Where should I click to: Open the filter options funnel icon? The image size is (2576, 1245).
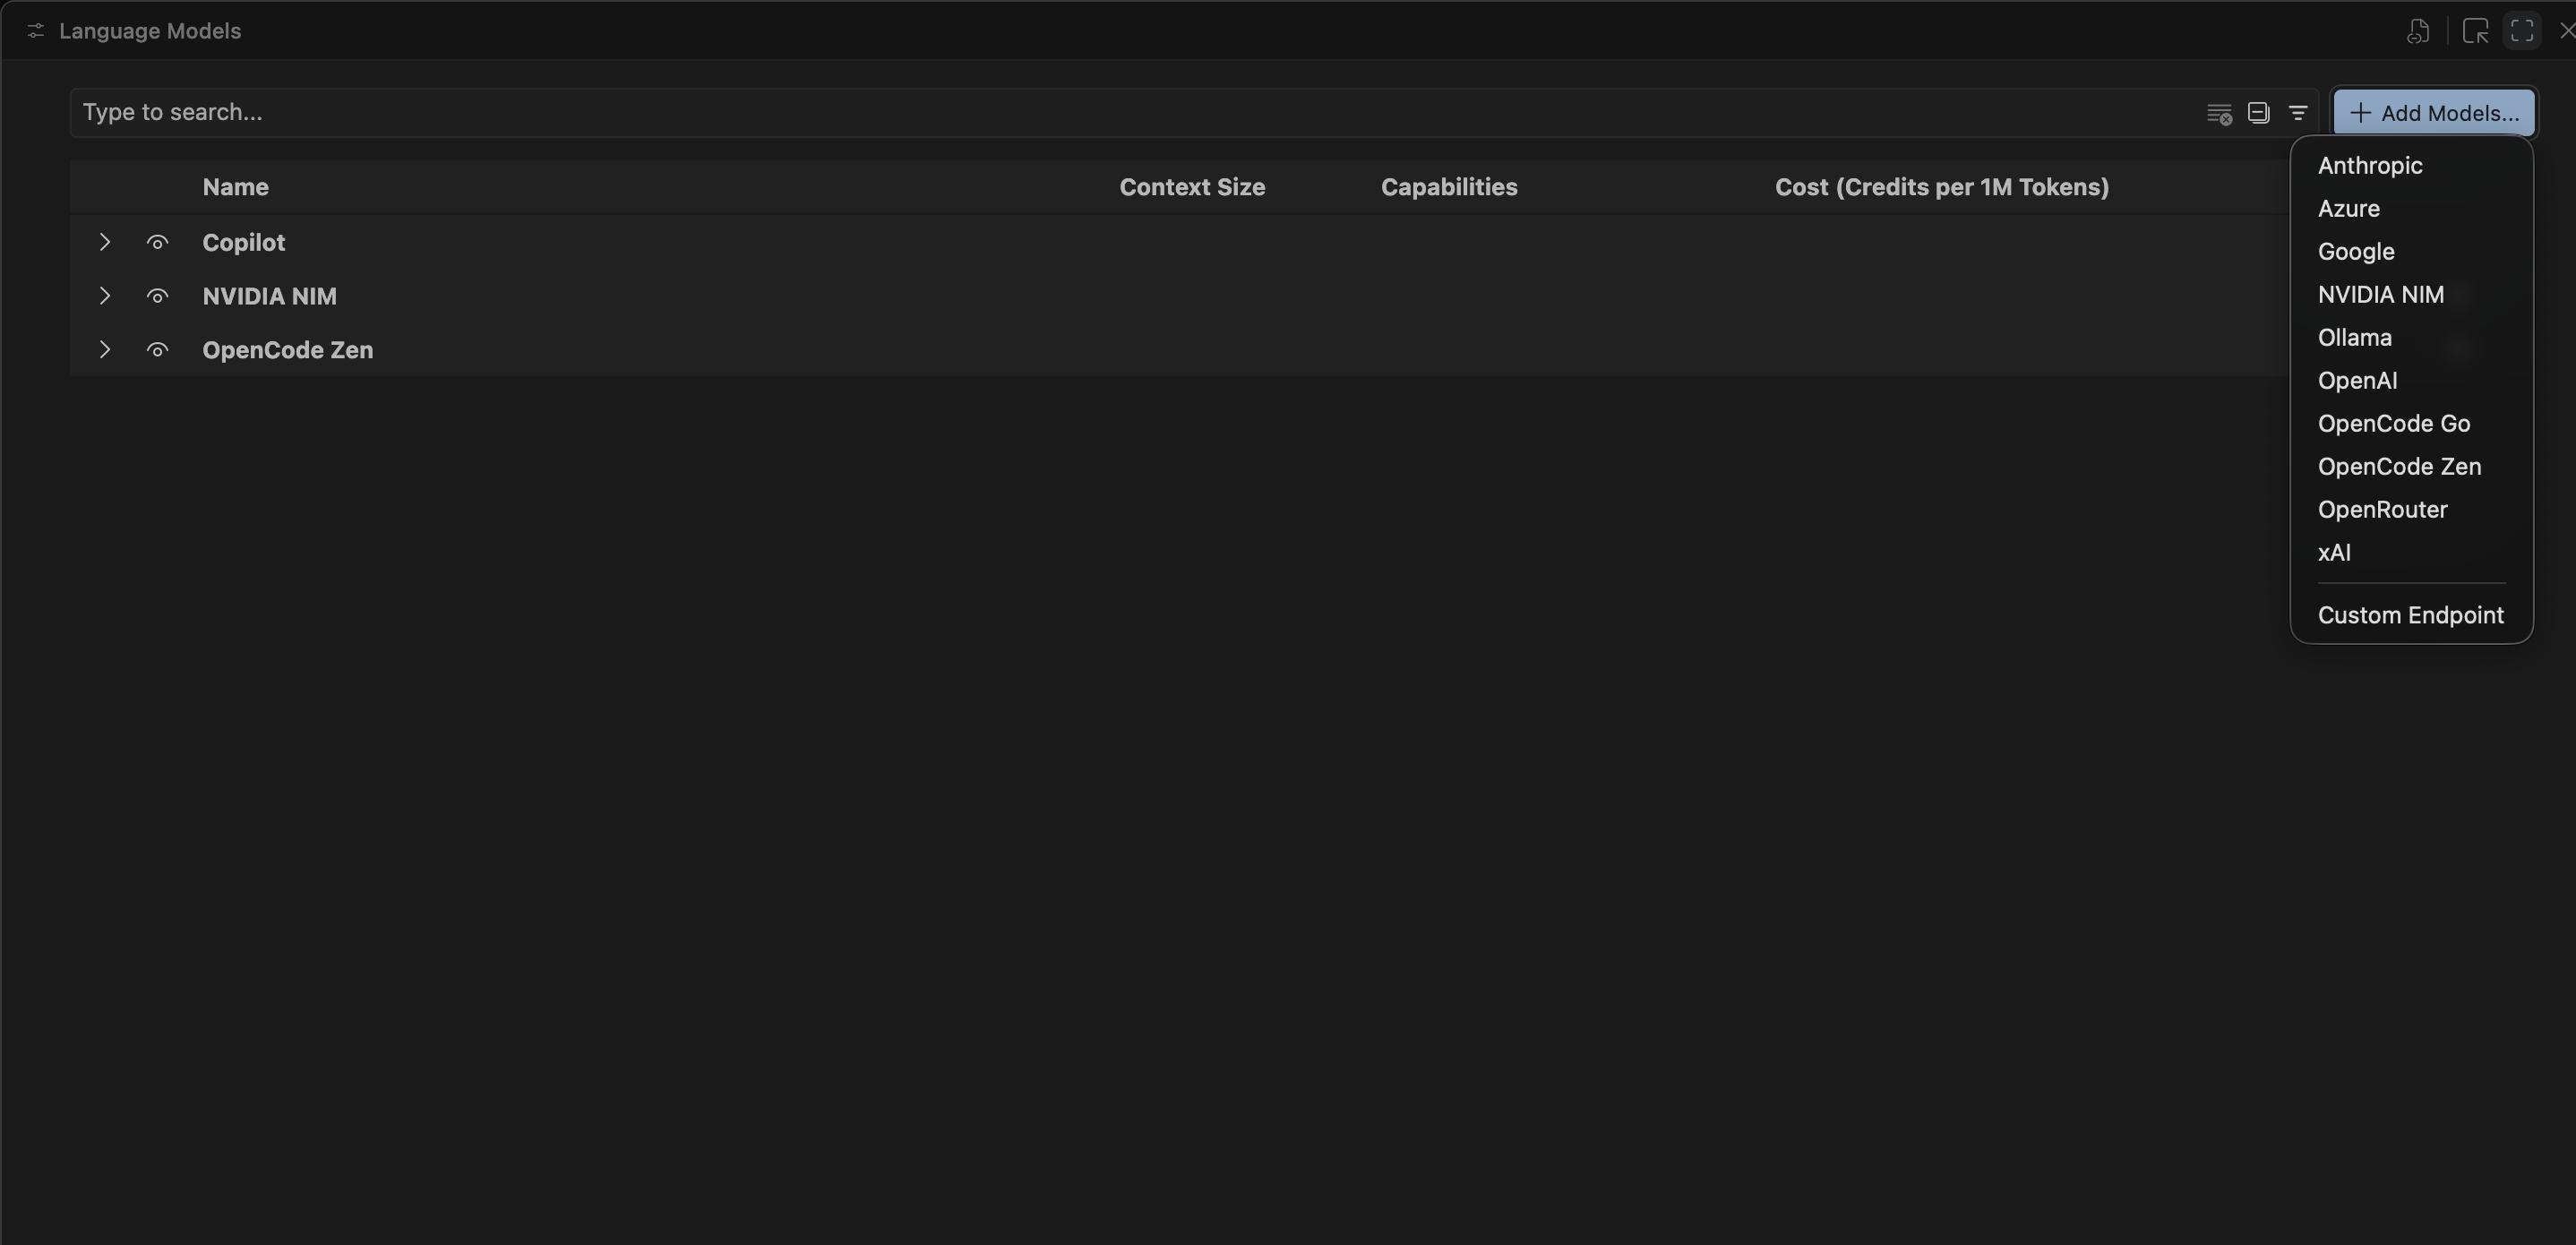pos(2298,113)
